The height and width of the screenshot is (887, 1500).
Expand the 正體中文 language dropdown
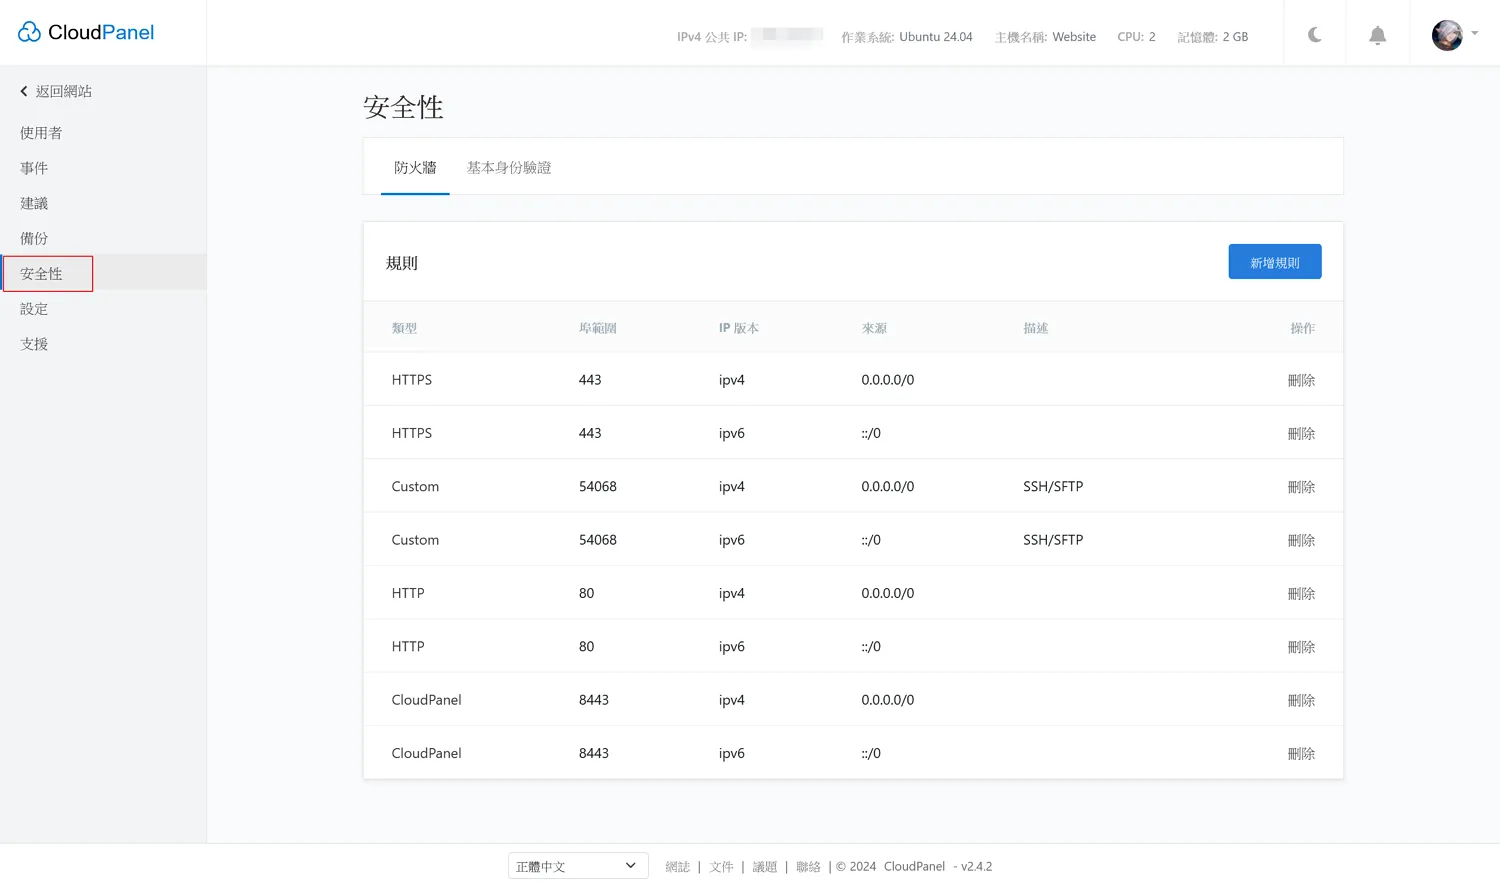(x=577, y=866)
